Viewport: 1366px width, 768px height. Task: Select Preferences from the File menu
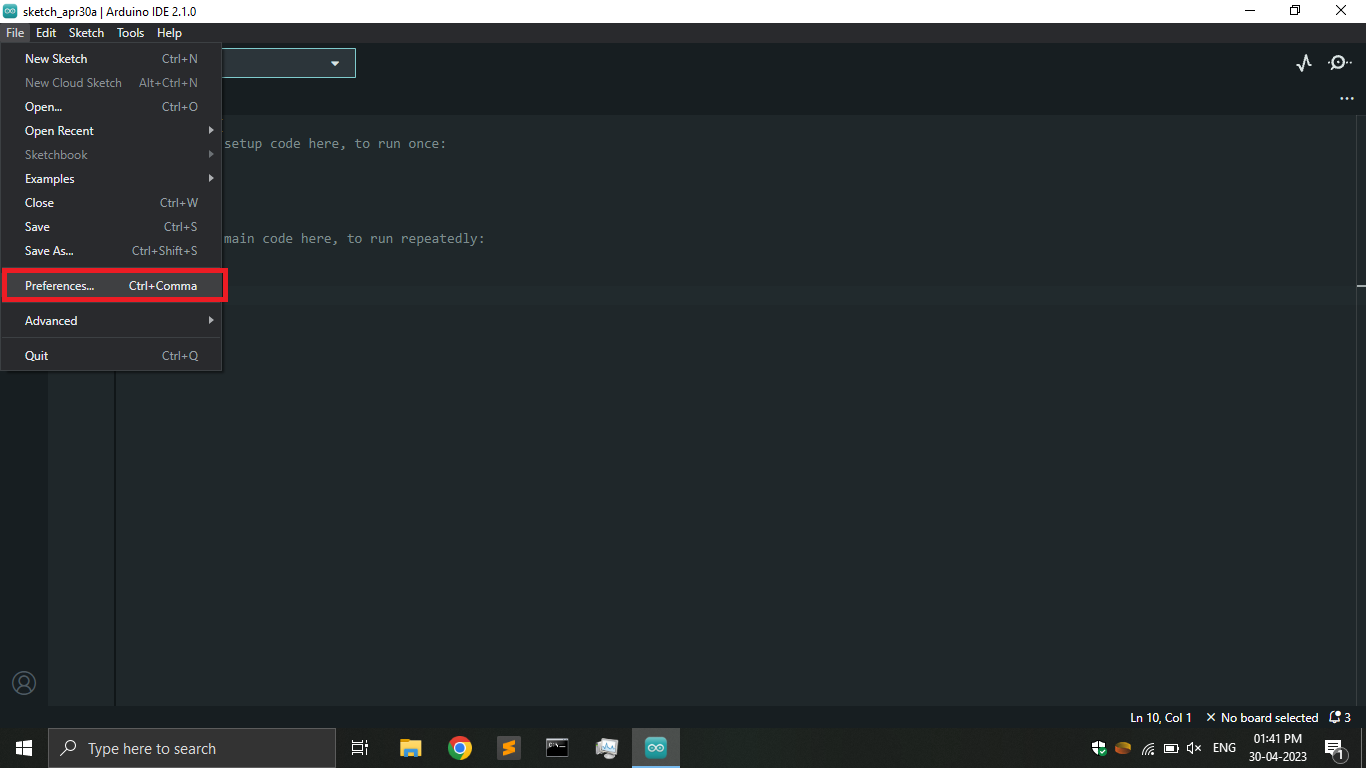coord(60,285)
